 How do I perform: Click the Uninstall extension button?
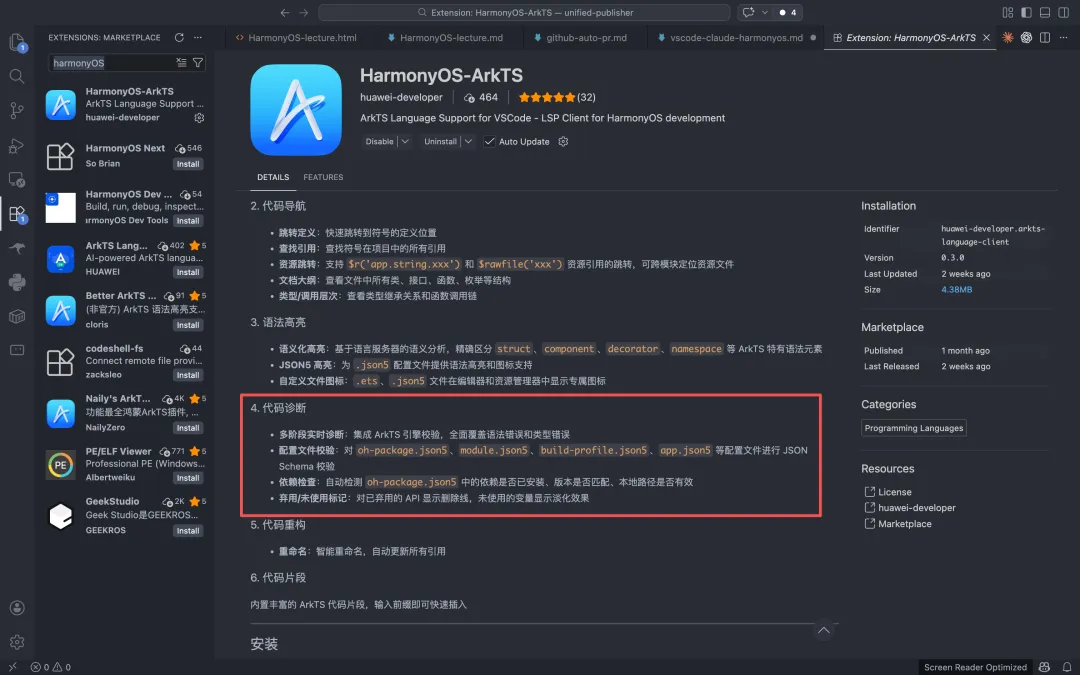(x=440, y=141)
